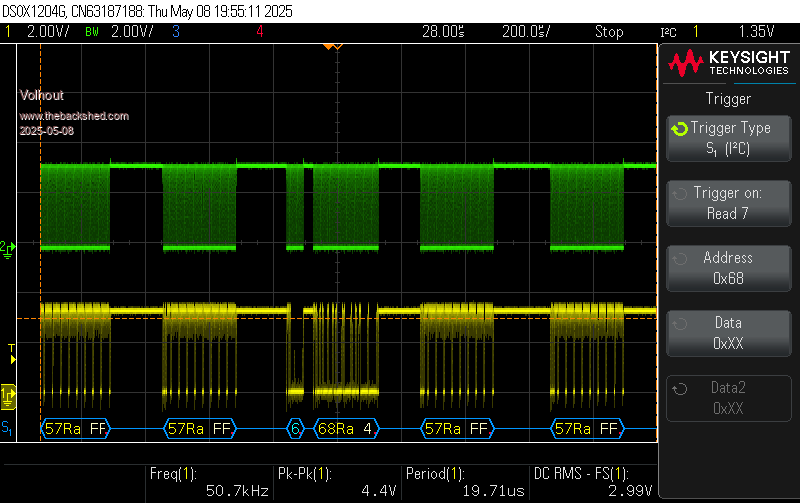
Task: Click the Trigger menu title
Action: tap(729, 99)
